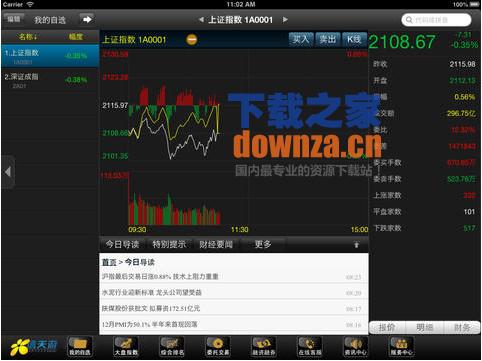Switch to 财务 tab at bottom right
Viewport: 482px width, 361px height.
462,328
